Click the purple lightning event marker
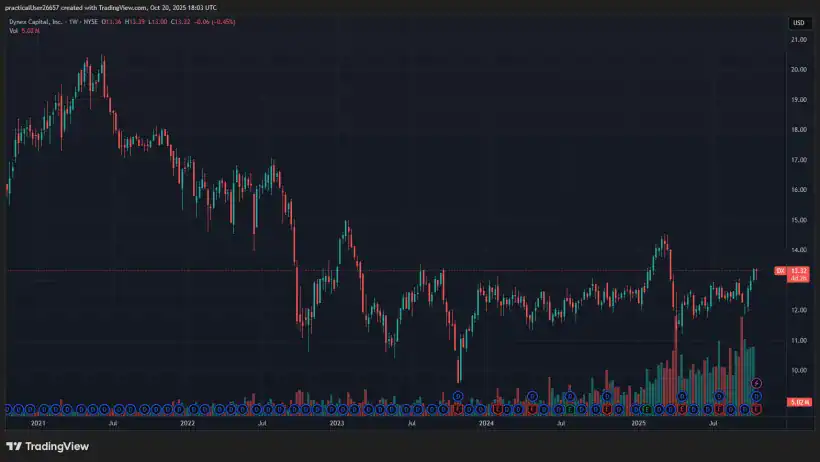This screenshot has height=462, width=820. (x=756, y=384)
